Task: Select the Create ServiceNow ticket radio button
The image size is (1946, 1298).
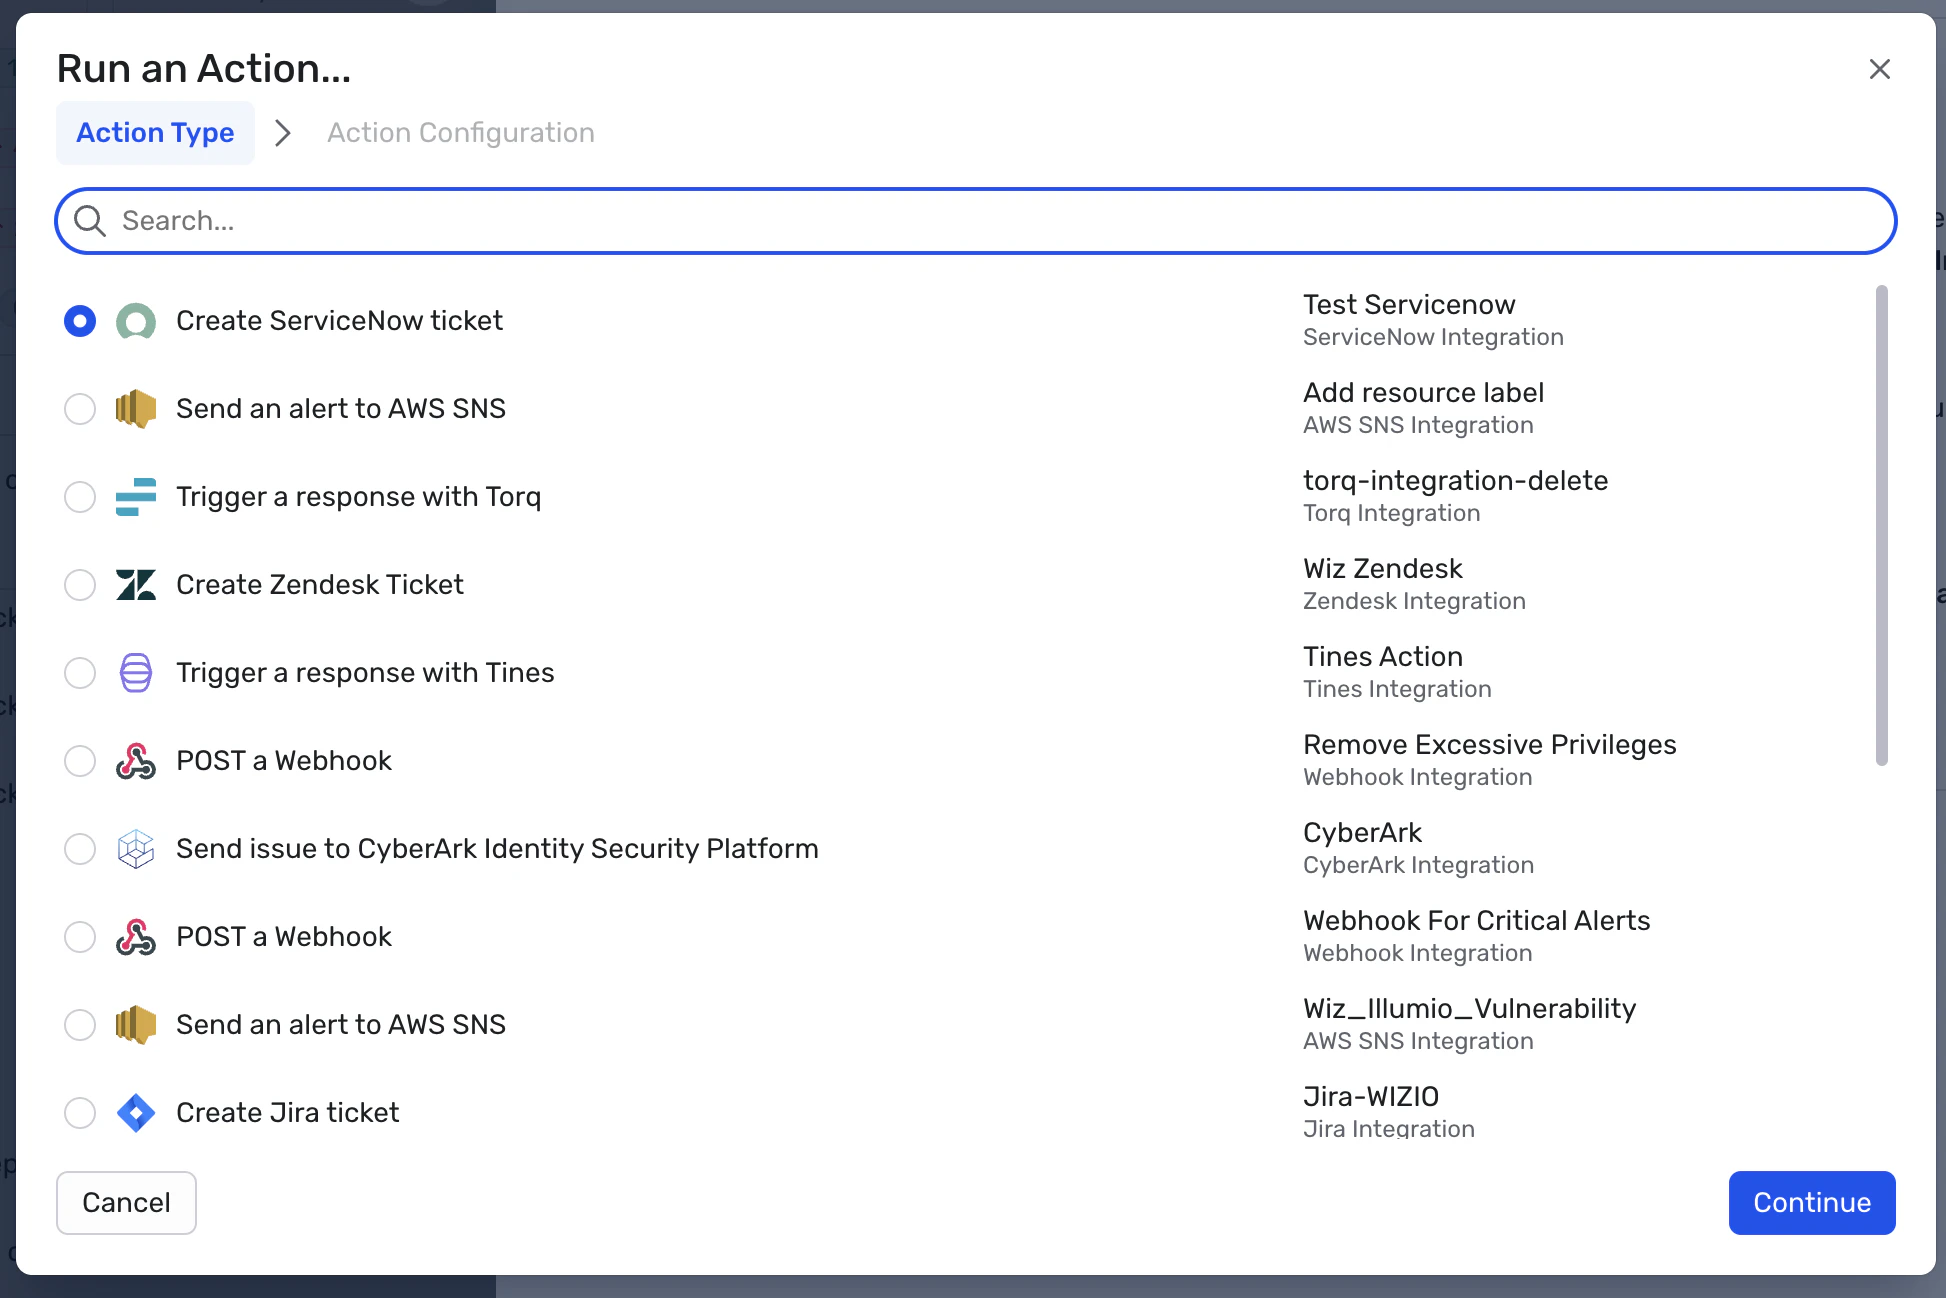Action: click(80, 321)
